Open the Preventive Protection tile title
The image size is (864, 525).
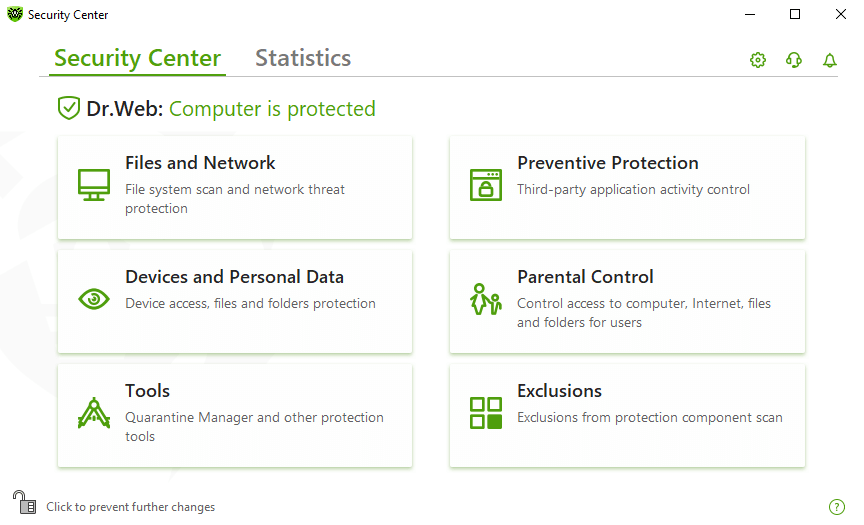pos(608,163)
